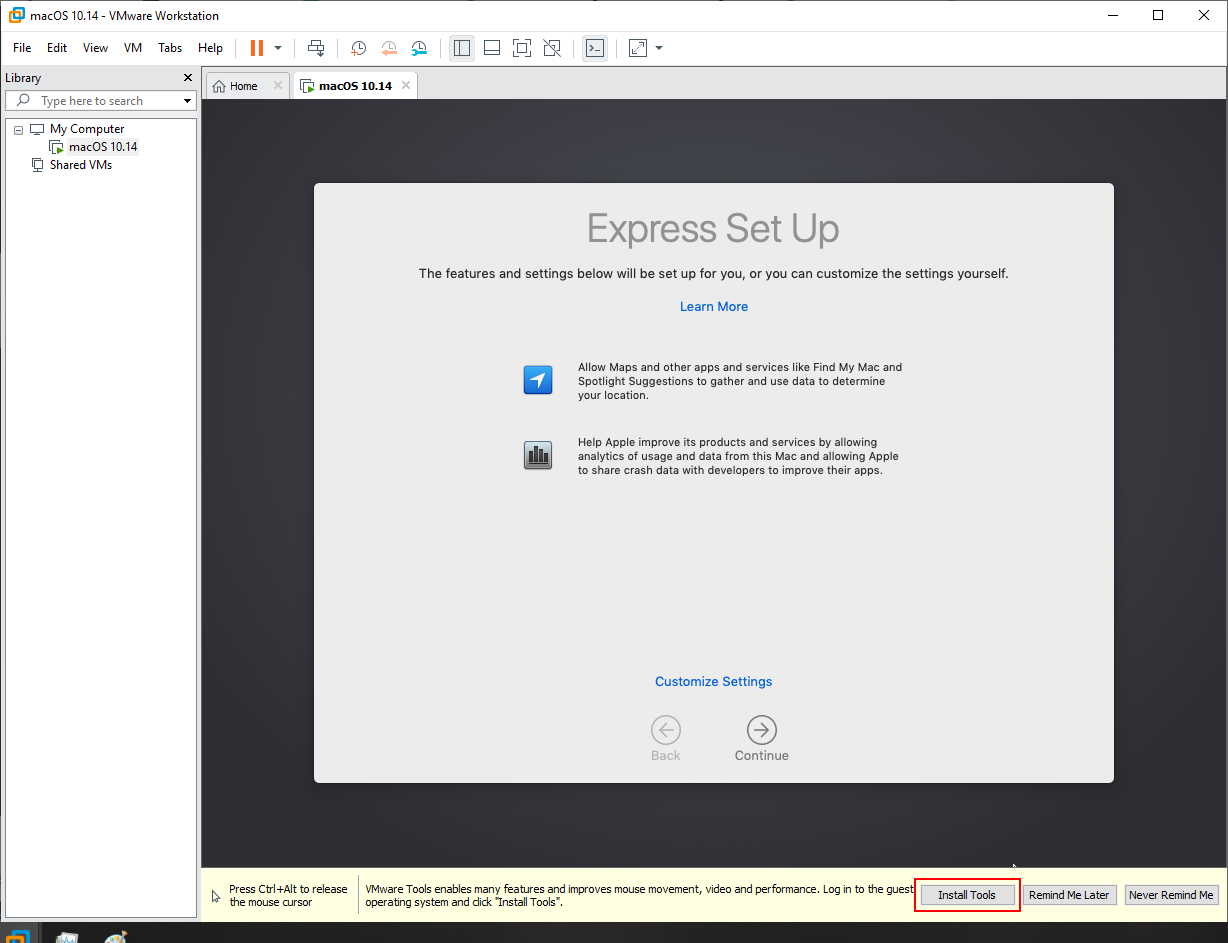Switch the VM to full screen mode
Viewport: 1228px width, 943px height.
[522, 47]
